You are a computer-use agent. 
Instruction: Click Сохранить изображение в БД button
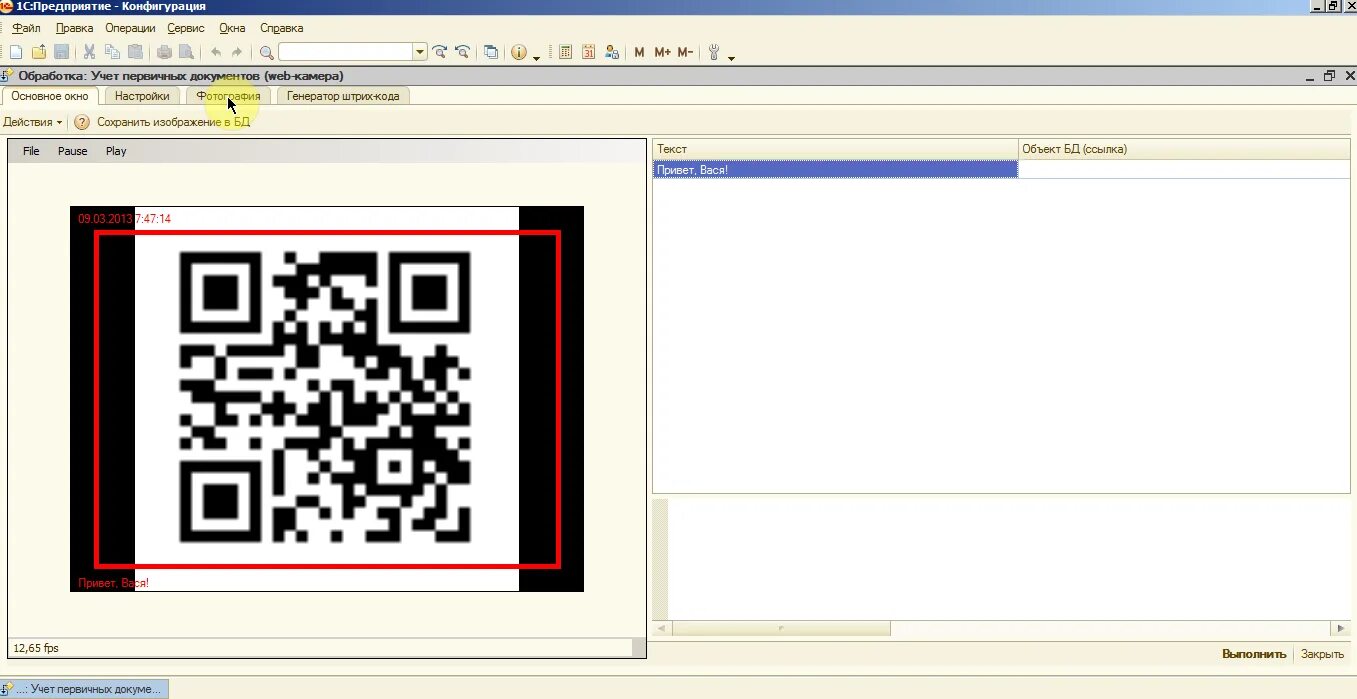coord(173,122)
